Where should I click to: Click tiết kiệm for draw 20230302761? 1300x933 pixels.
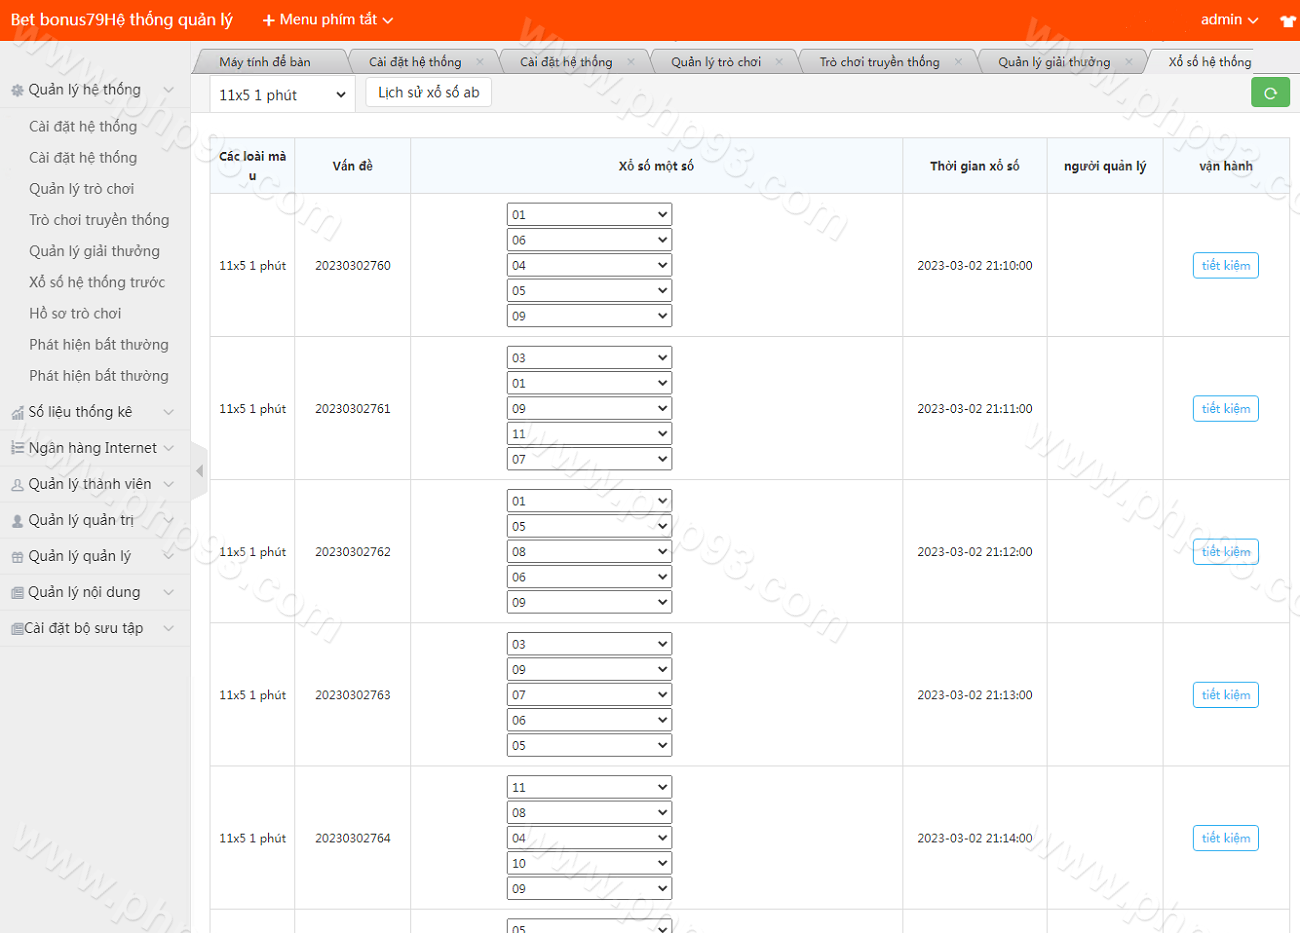1225,408
